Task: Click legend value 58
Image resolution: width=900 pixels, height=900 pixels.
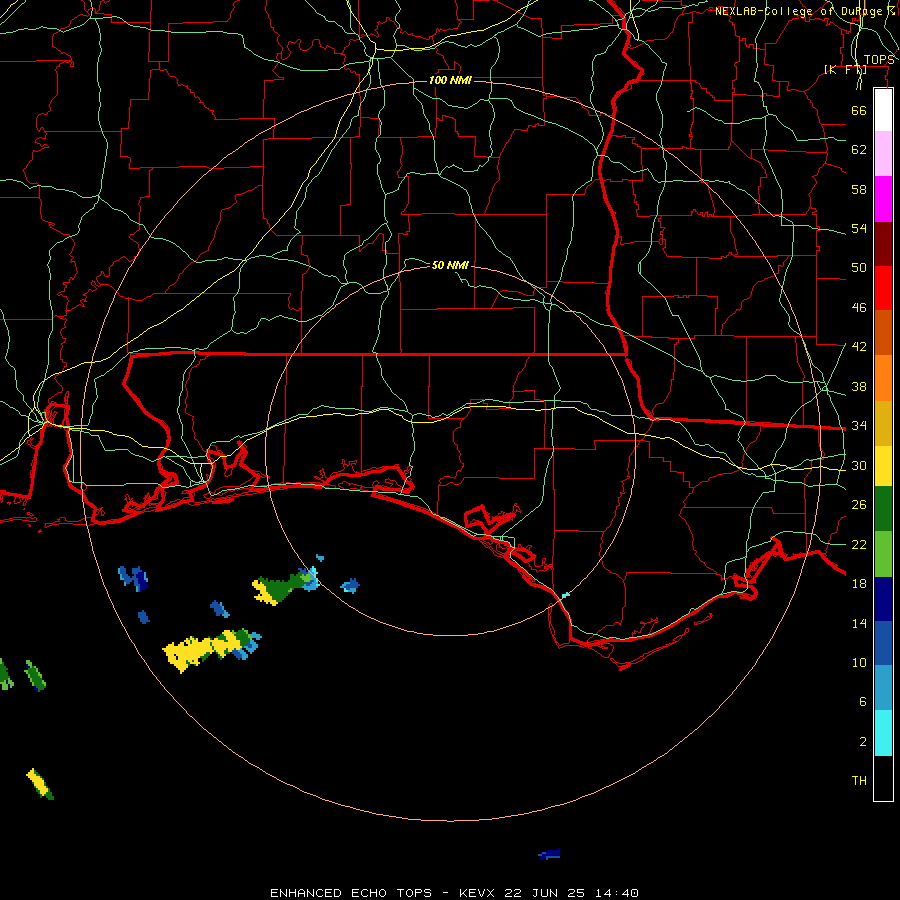Action: click(x=859, y=189)
